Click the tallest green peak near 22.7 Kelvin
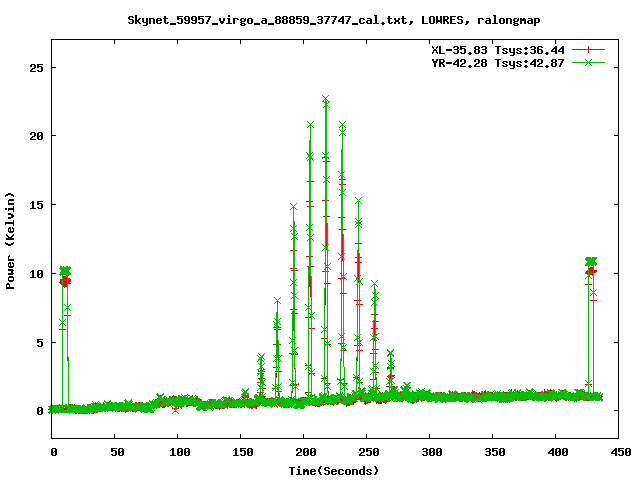 (326, 99)
